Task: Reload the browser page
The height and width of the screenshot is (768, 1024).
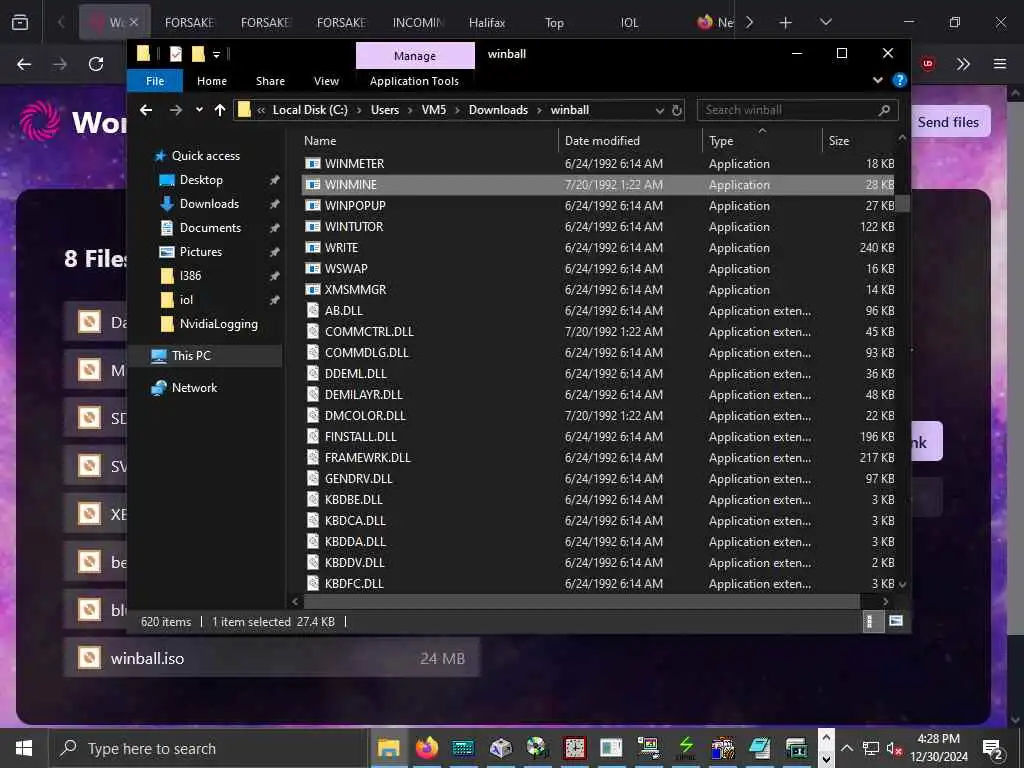Action: coord(96,64)
